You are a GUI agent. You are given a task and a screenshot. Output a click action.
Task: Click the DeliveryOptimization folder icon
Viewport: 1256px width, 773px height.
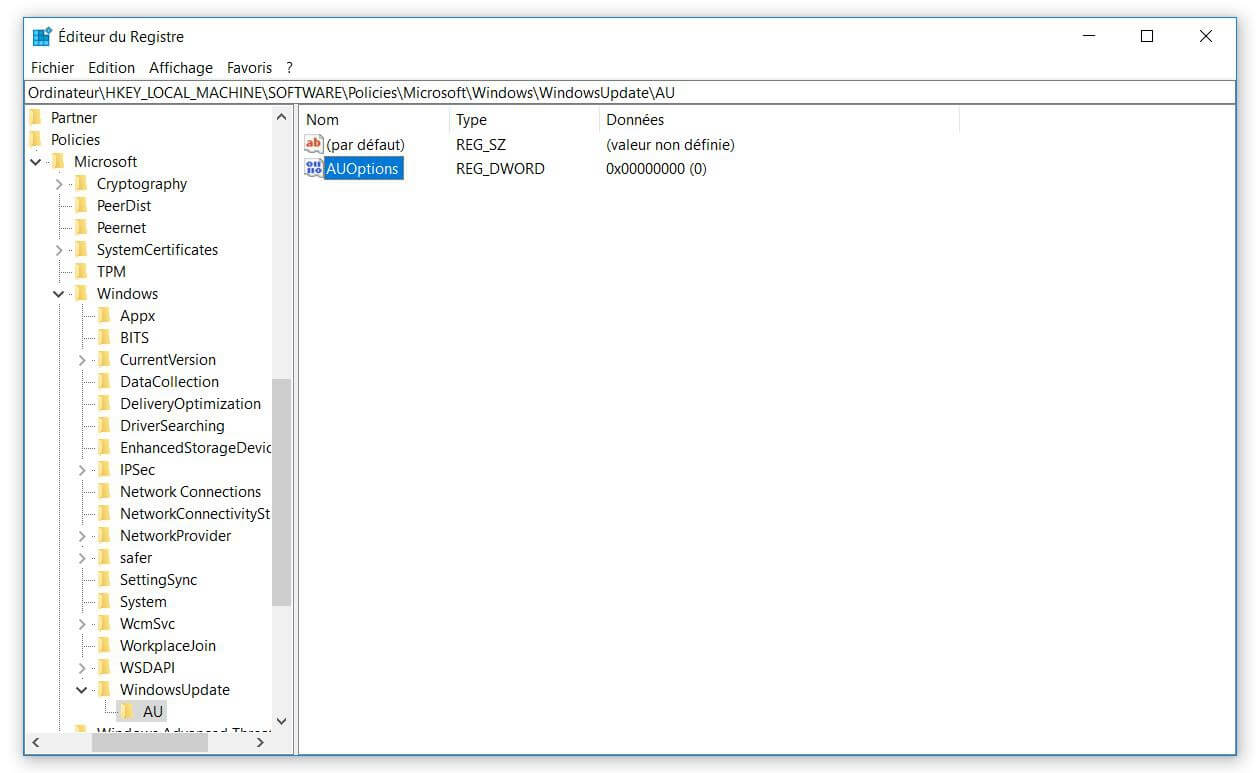(x=104, y=403)
